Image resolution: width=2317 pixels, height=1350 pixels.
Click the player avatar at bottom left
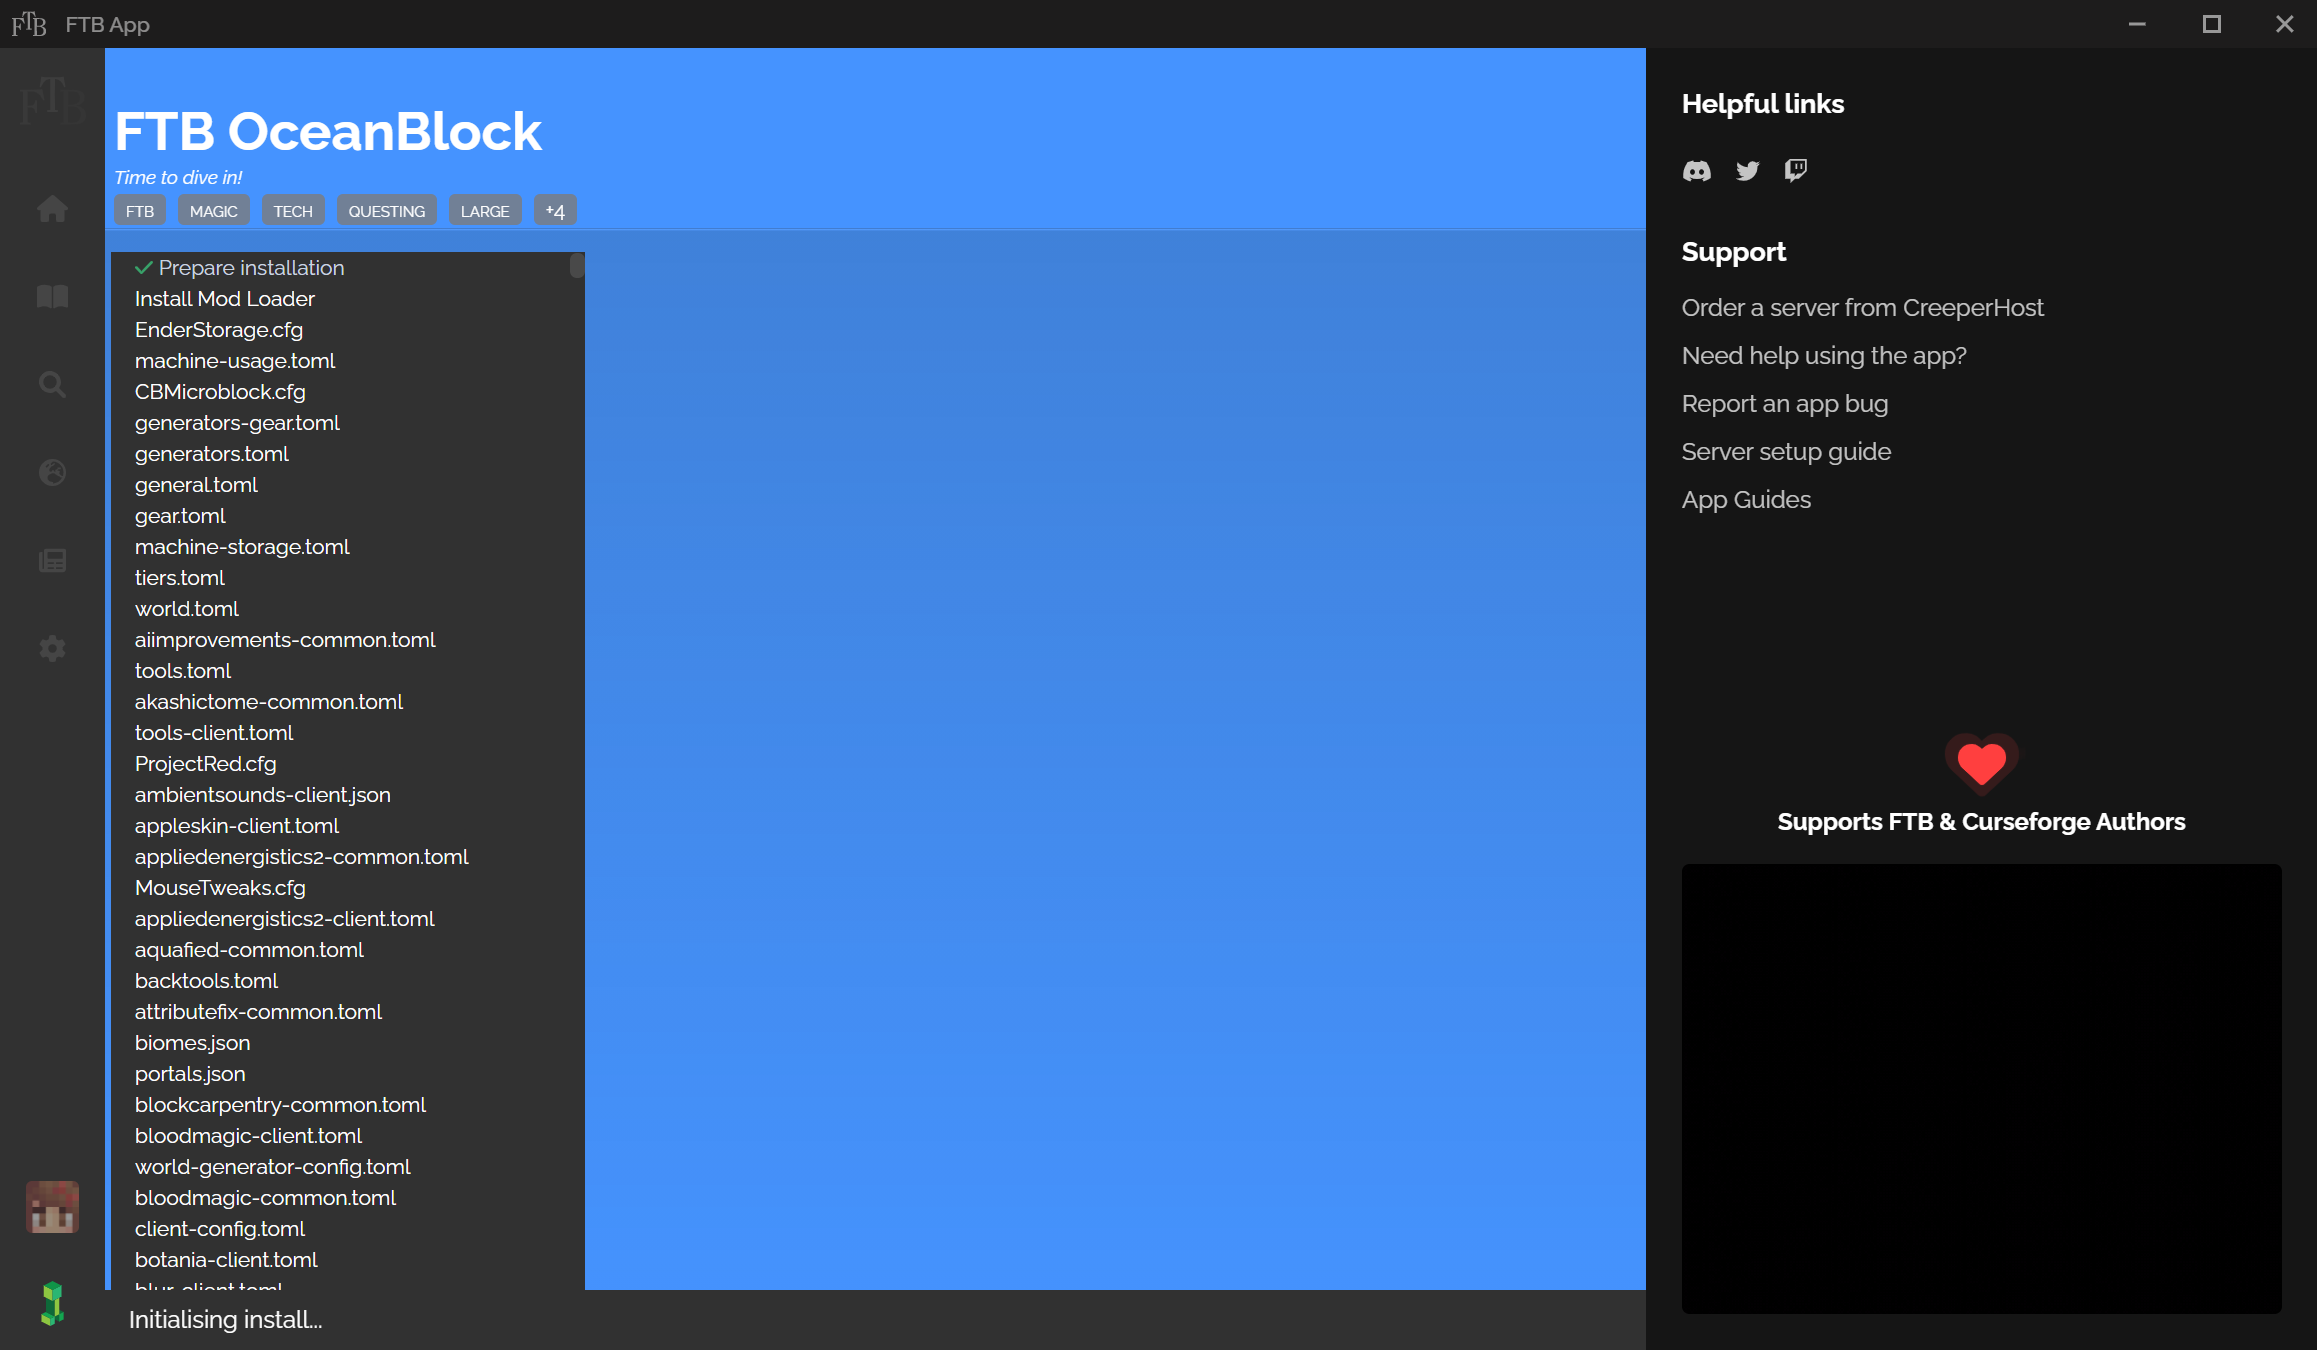pos(52,1207)
